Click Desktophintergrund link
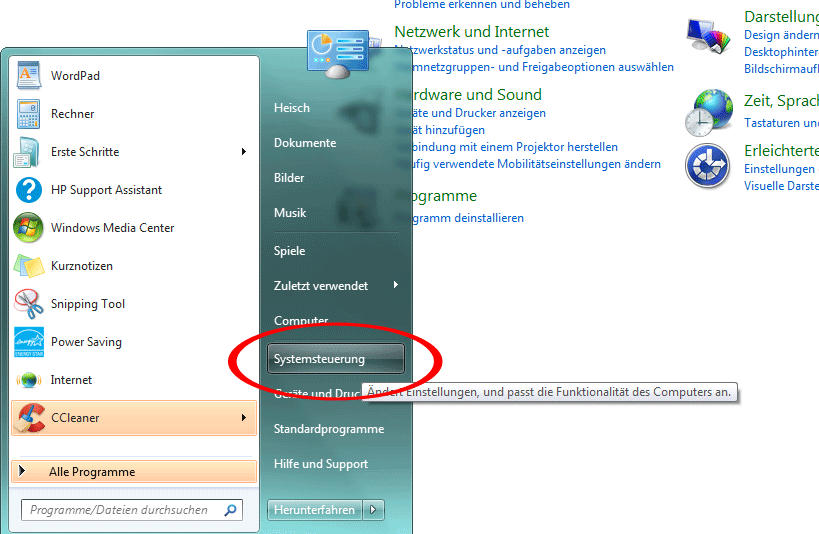Screen dimensions: 819x534 [781, 52]
